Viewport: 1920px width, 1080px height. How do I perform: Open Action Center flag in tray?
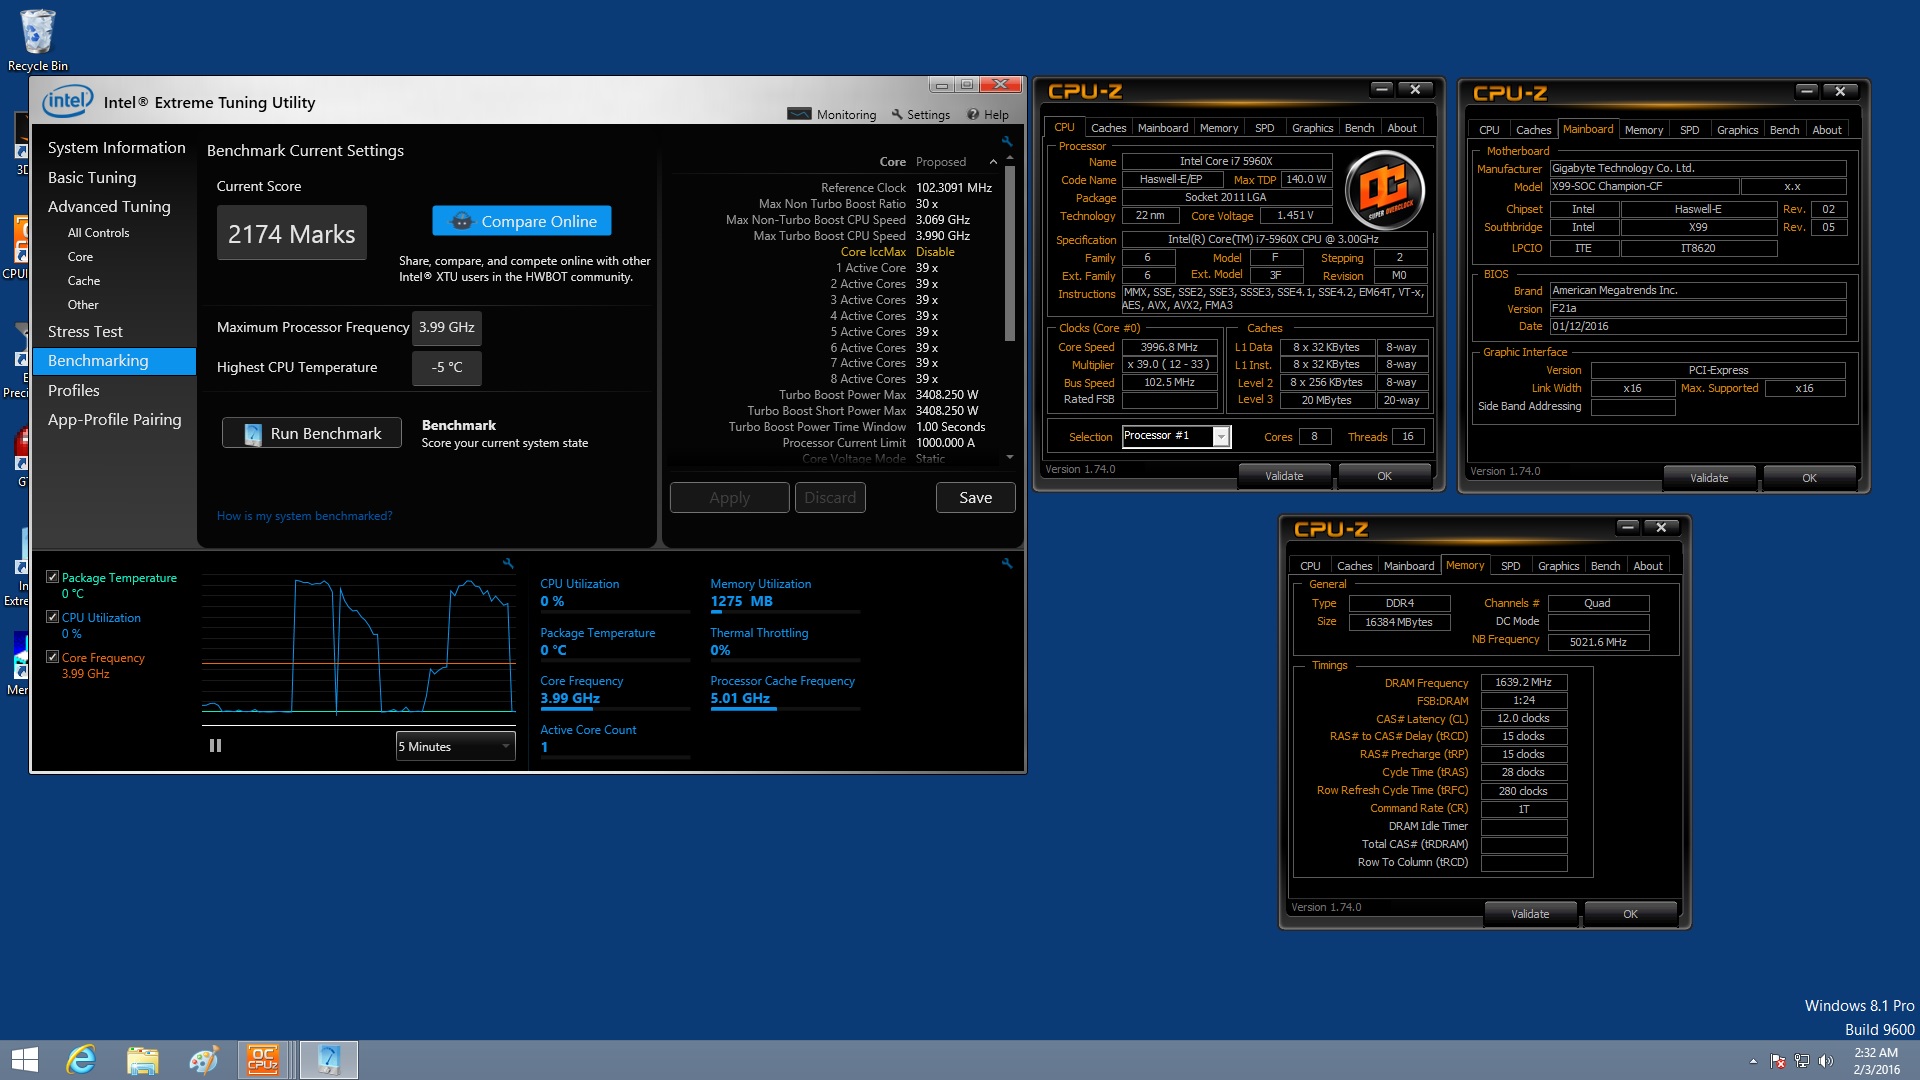click(1778, 1061)
